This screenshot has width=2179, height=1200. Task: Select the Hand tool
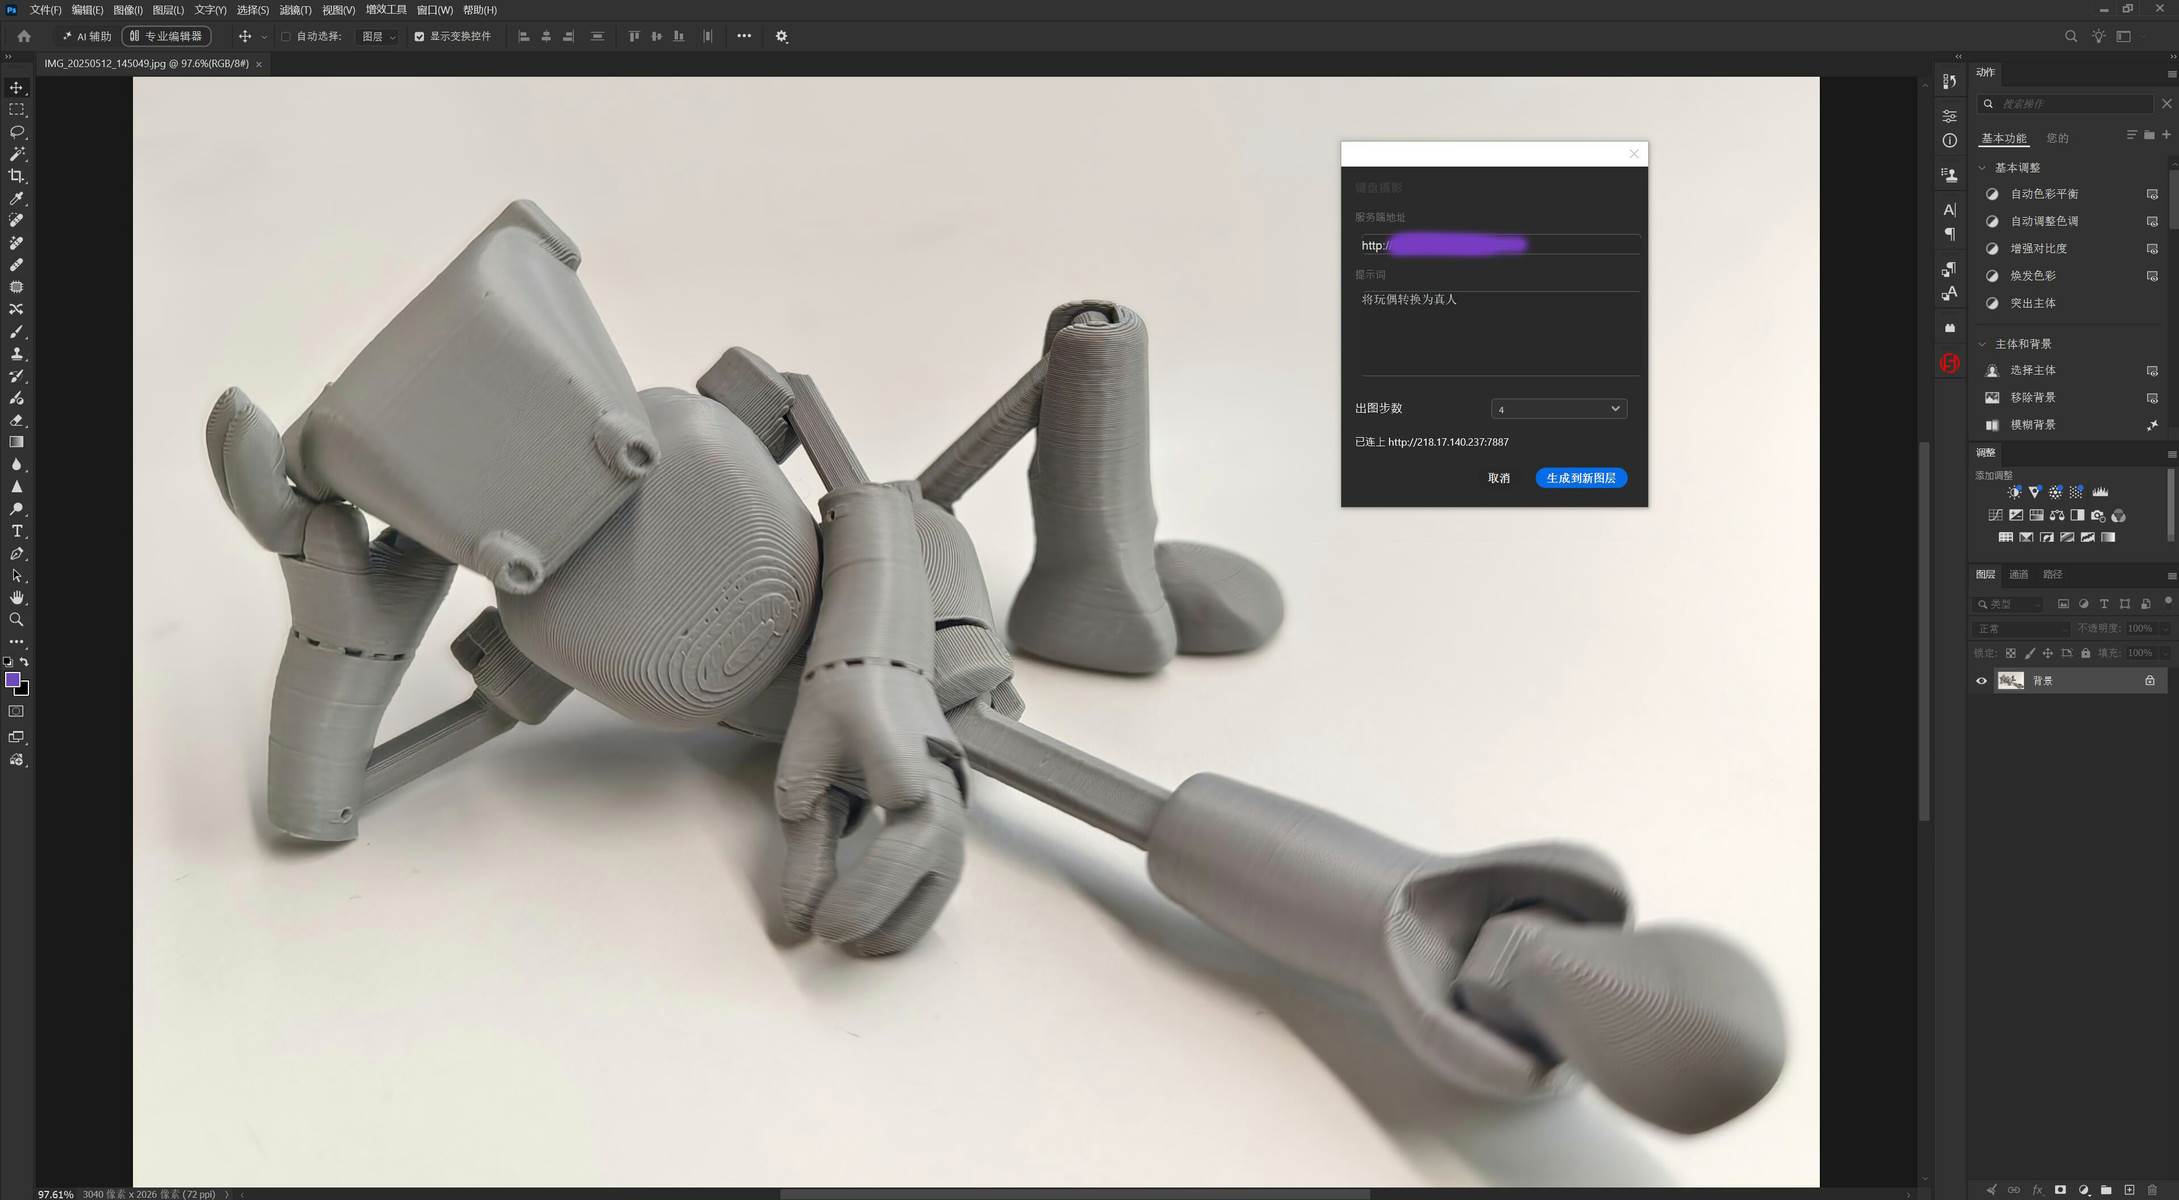tap(17, 597)
